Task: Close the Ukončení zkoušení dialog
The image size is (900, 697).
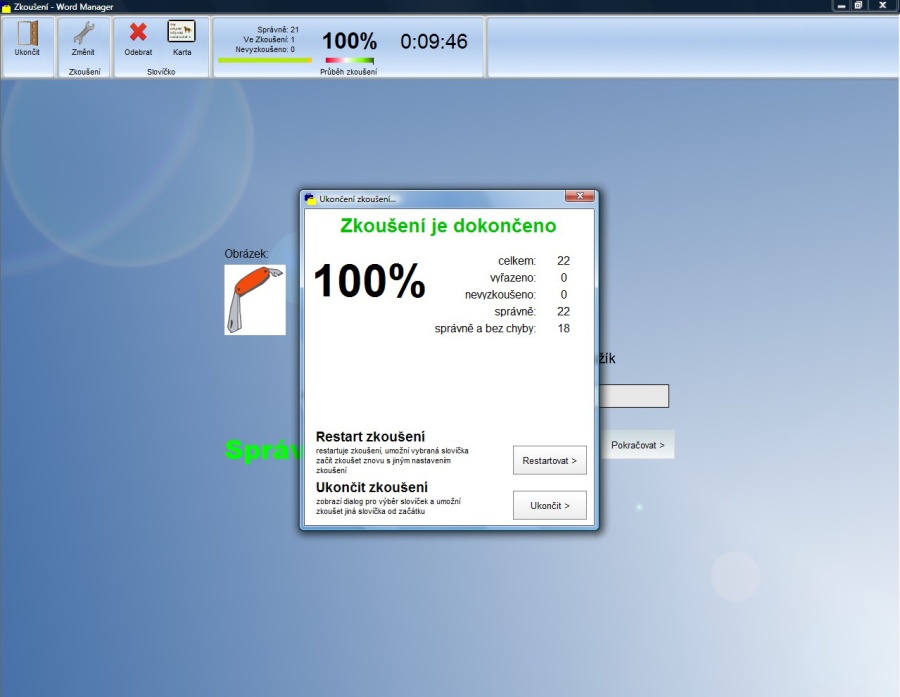Action: [x=580, y=197]
